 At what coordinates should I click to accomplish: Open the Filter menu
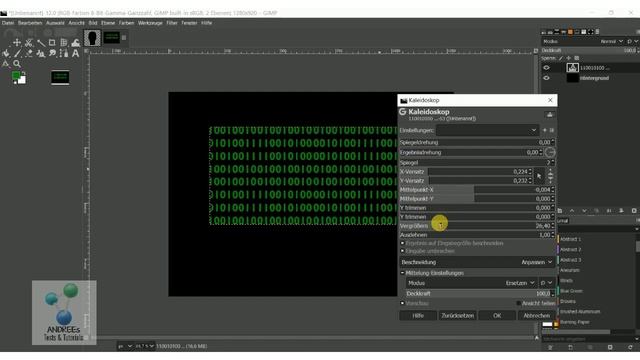pos(172,23)
